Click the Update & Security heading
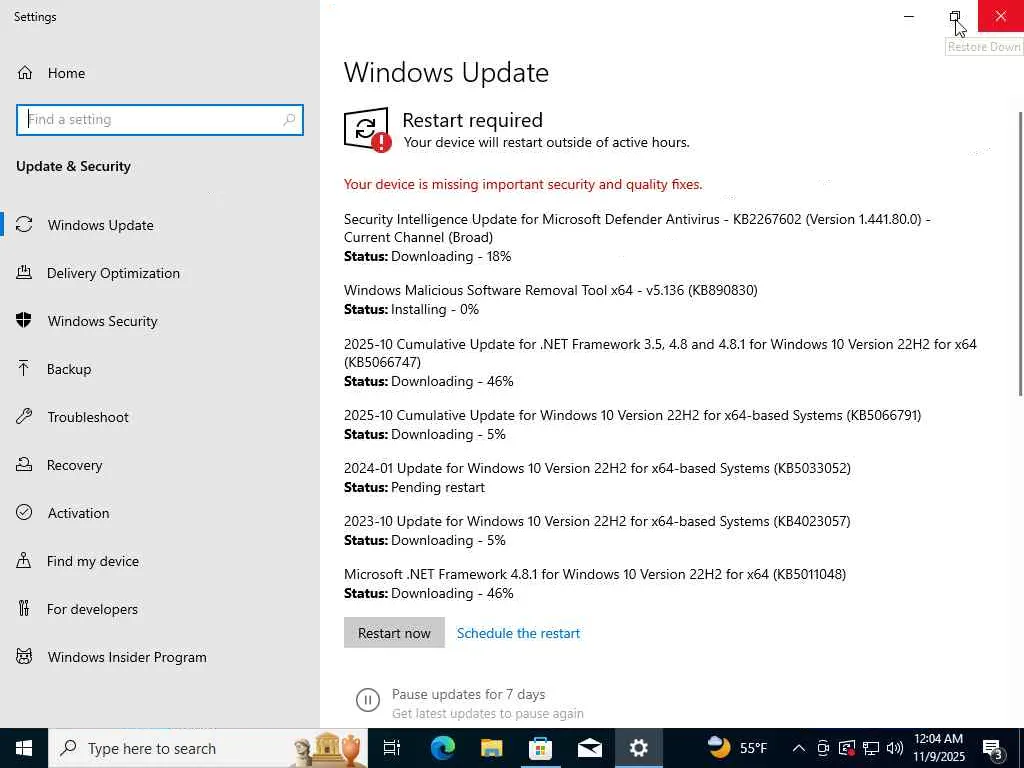Screen dimensions: 1024x768 [x=73, y=166]
